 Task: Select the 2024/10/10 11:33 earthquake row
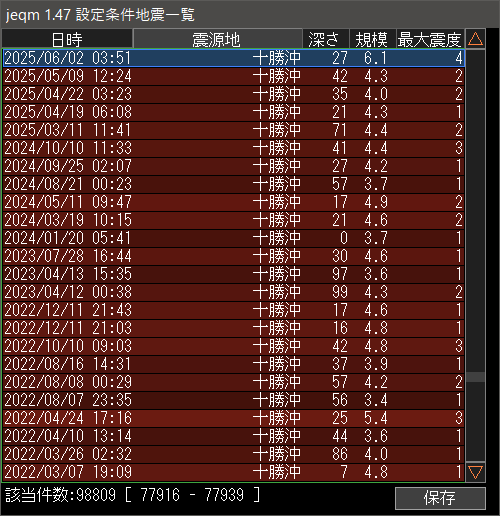tap(234, 148)
